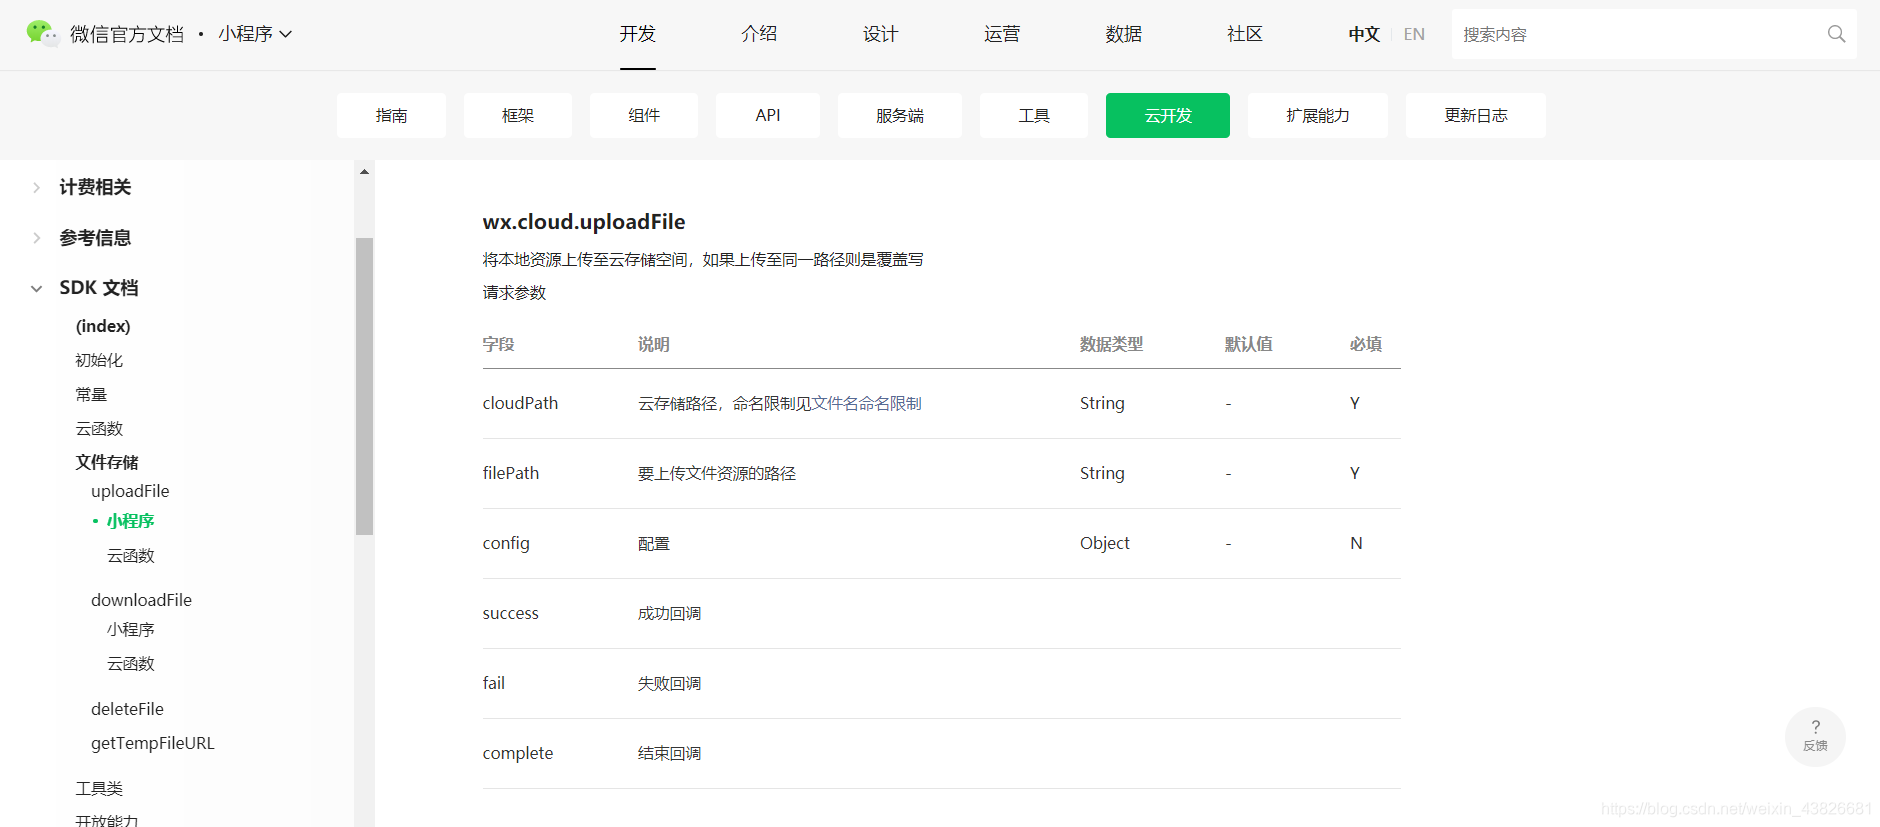
Task: Open the 数据 top navigation tab
Action: point(1123,34)
